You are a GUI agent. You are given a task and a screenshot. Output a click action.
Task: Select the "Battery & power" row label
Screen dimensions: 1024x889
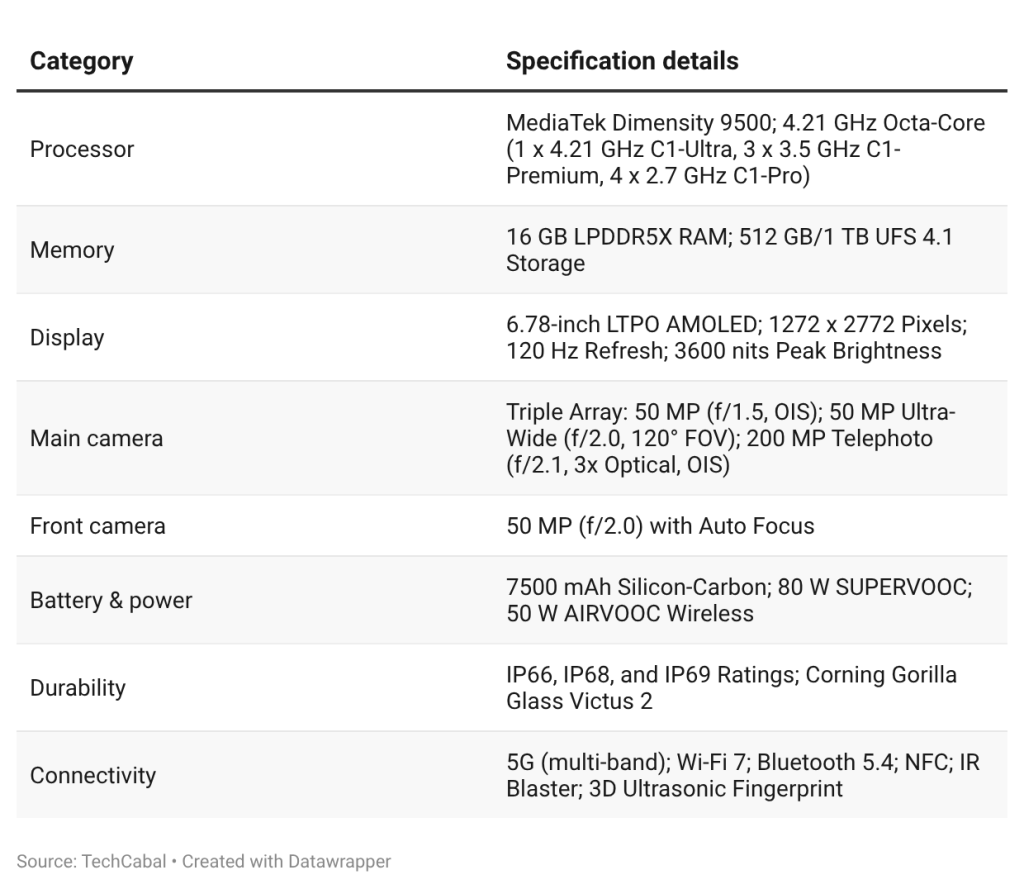pos(111,601)
